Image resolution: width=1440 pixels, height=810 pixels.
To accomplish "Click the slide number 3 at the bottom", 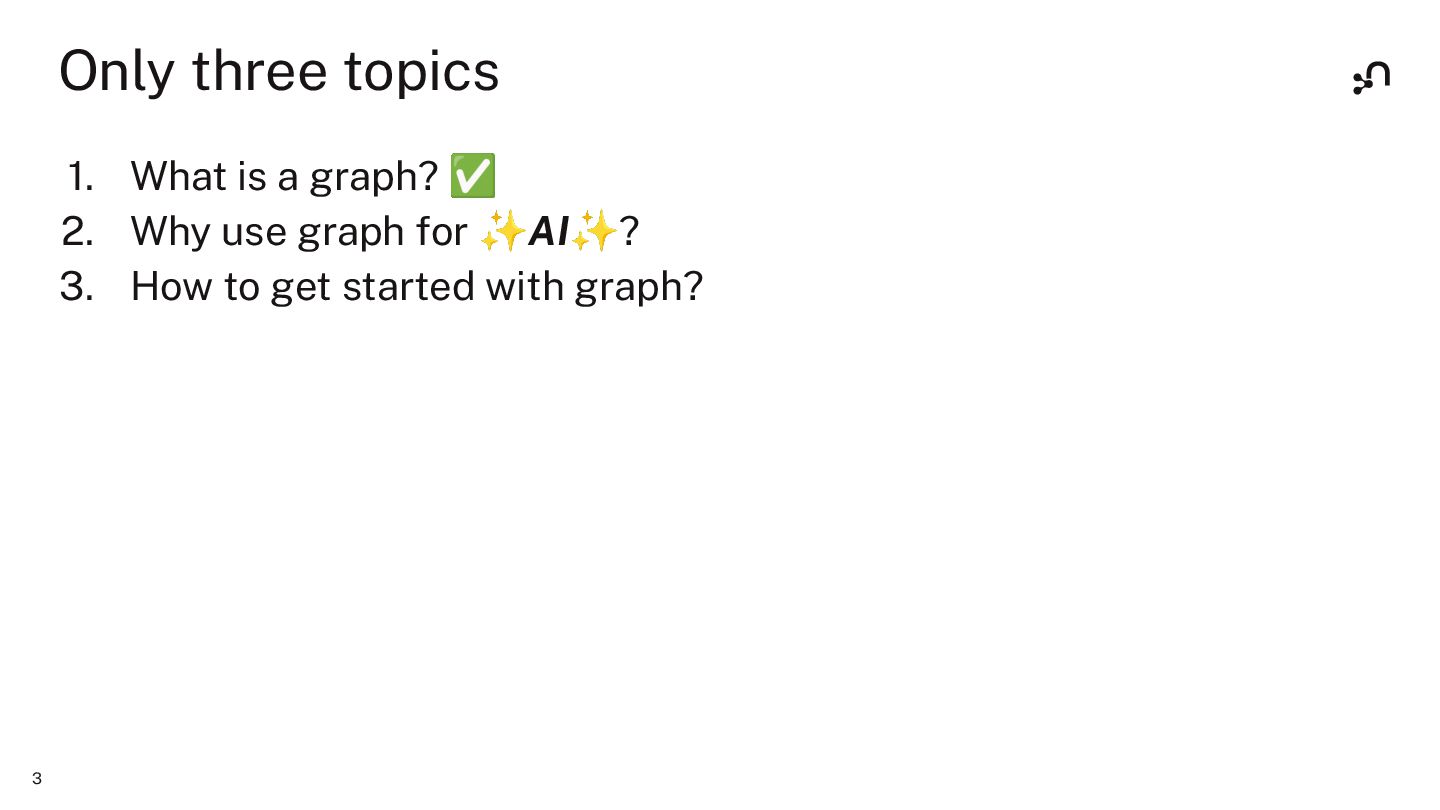I will coord(37,779).
